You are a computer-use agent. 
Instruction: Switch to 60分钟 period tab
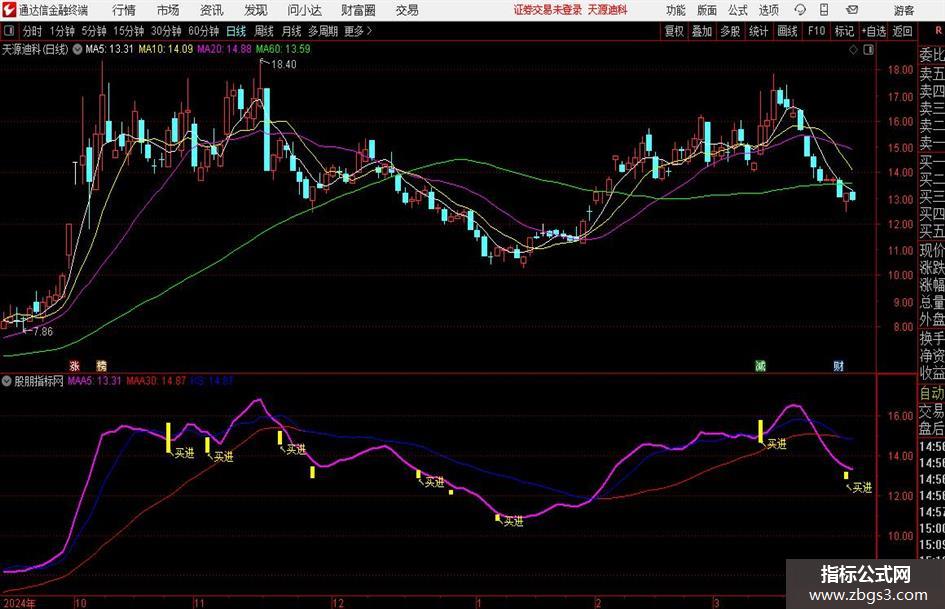(204, 31)
